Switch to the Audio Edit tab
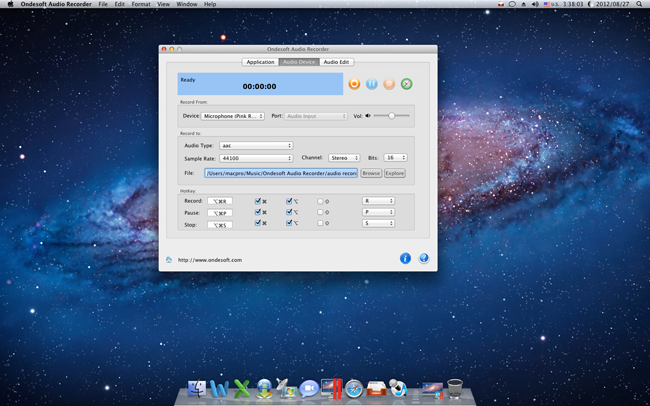The width and height of the screenshot is (650, 406). pyautogui.click(x=336, y=62)
